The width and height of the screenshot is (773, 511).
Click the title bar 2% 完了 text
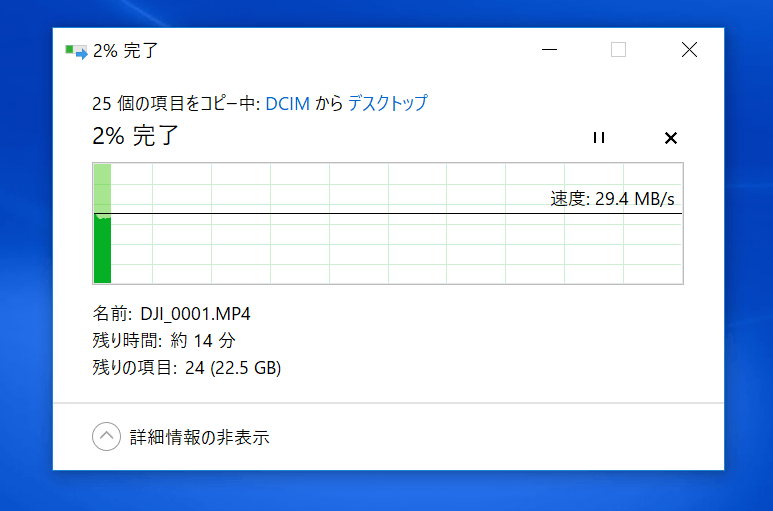click(126, 51)
